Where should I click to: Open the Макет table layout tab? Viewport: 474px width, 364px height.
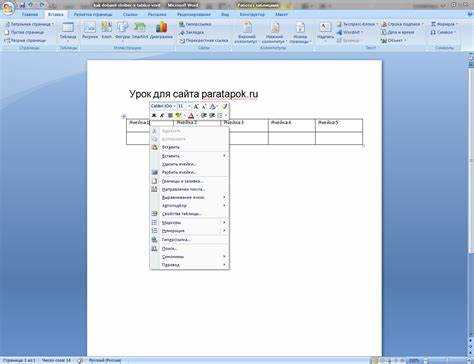pos(281,15)
